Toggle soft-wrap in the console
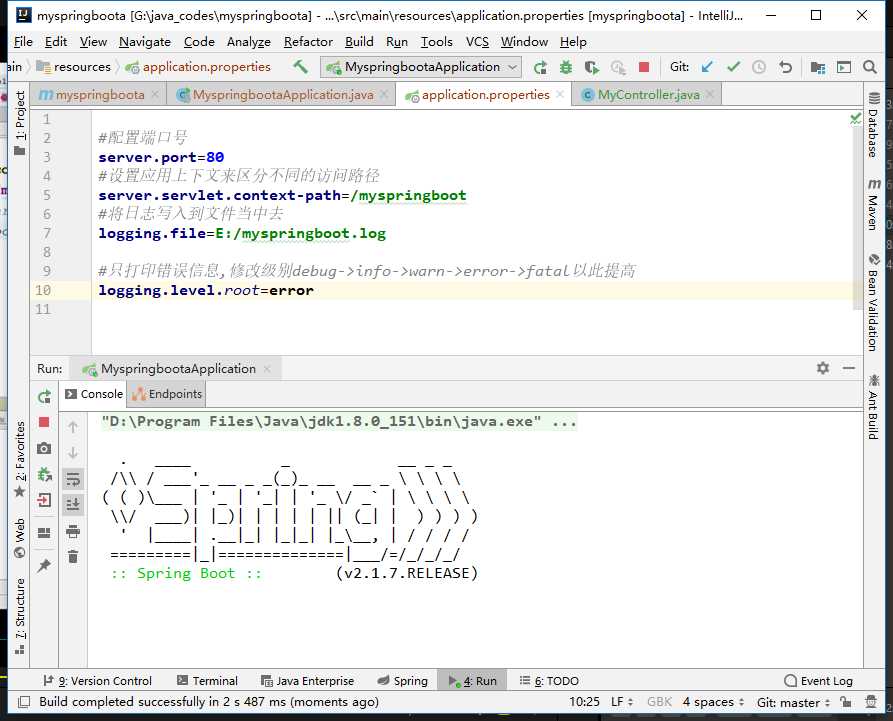Viewport: 893px width, 721px height. [x=73, y=479]
